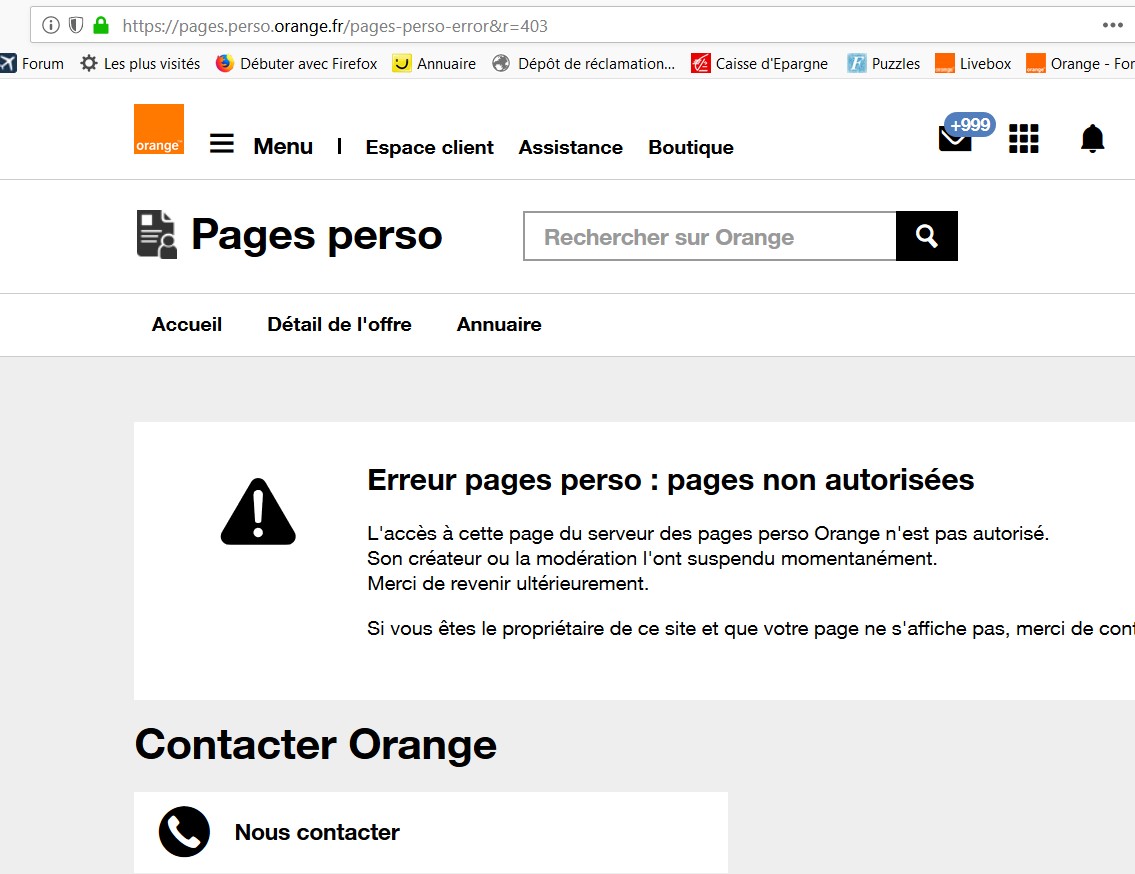Launch search with the magnifier icon
This screenshot has width=1135, height=874.
coord(926,236)
